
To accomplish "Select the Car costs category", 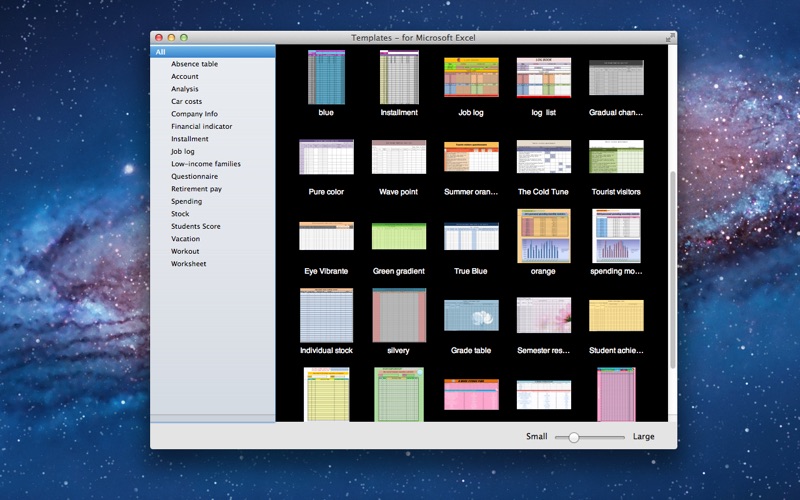I will click(186, 101).
